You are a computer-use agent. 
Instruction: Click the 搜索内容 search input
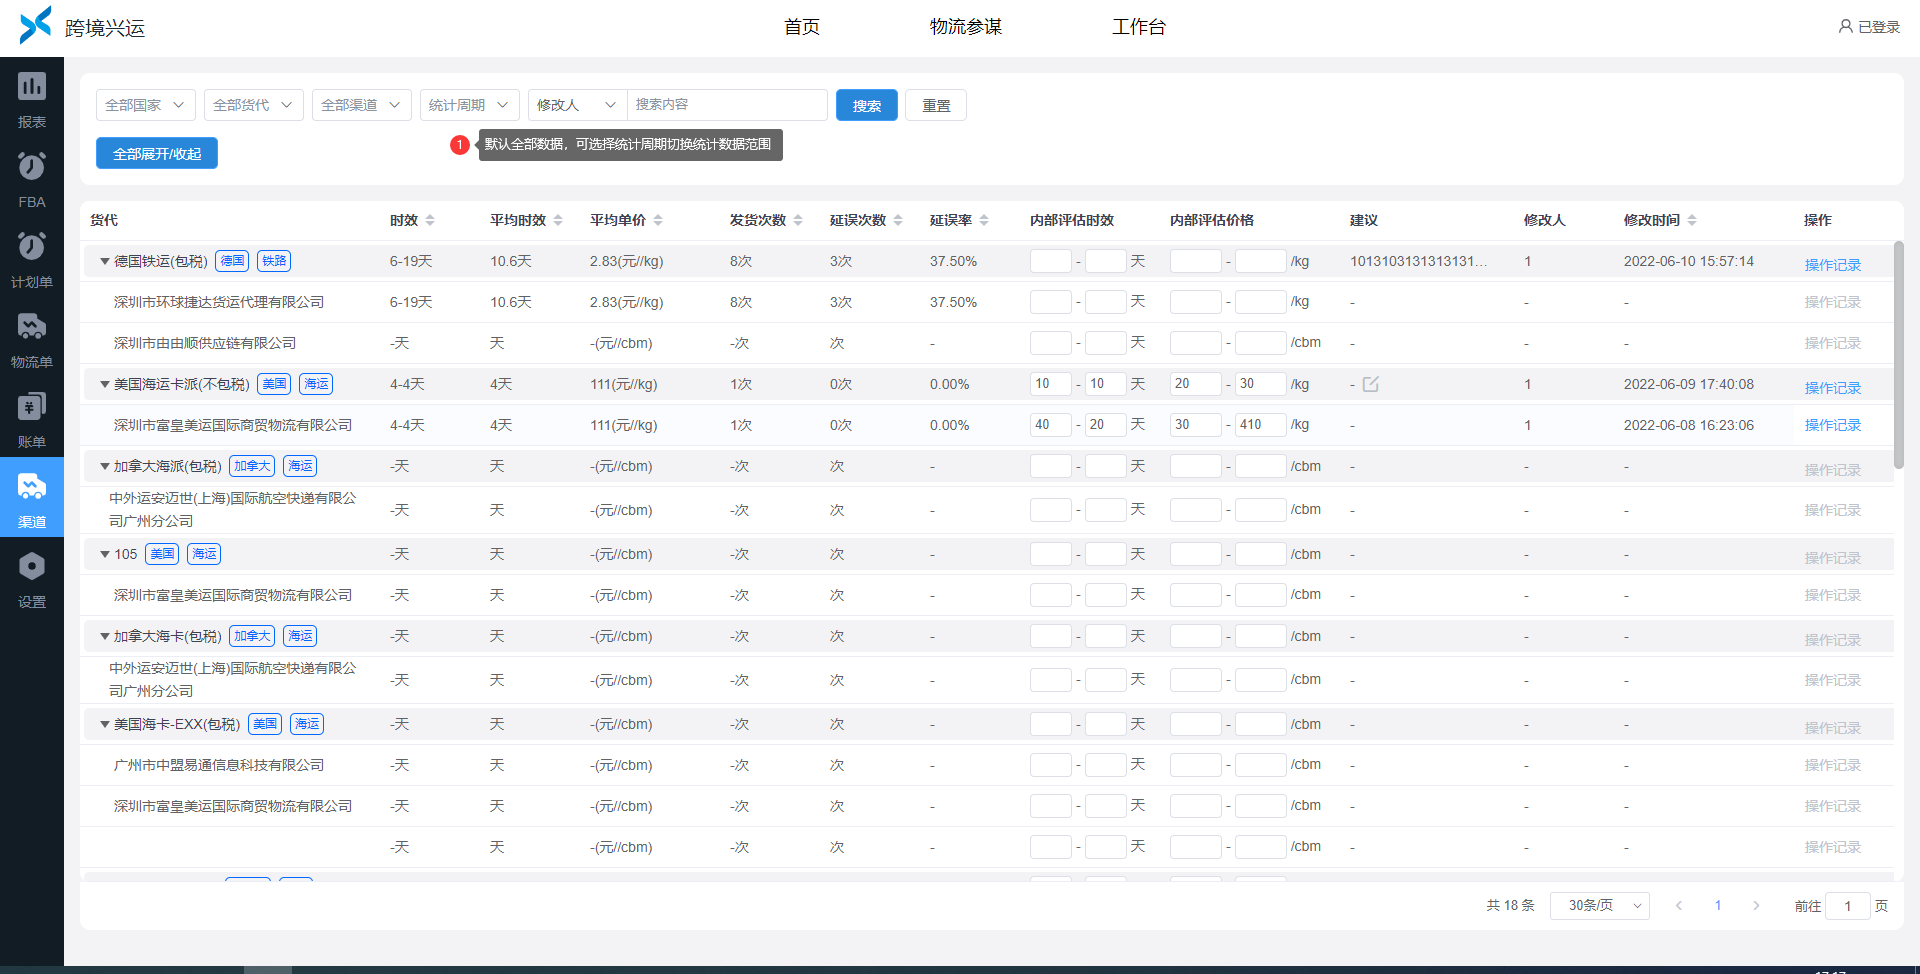727,105
